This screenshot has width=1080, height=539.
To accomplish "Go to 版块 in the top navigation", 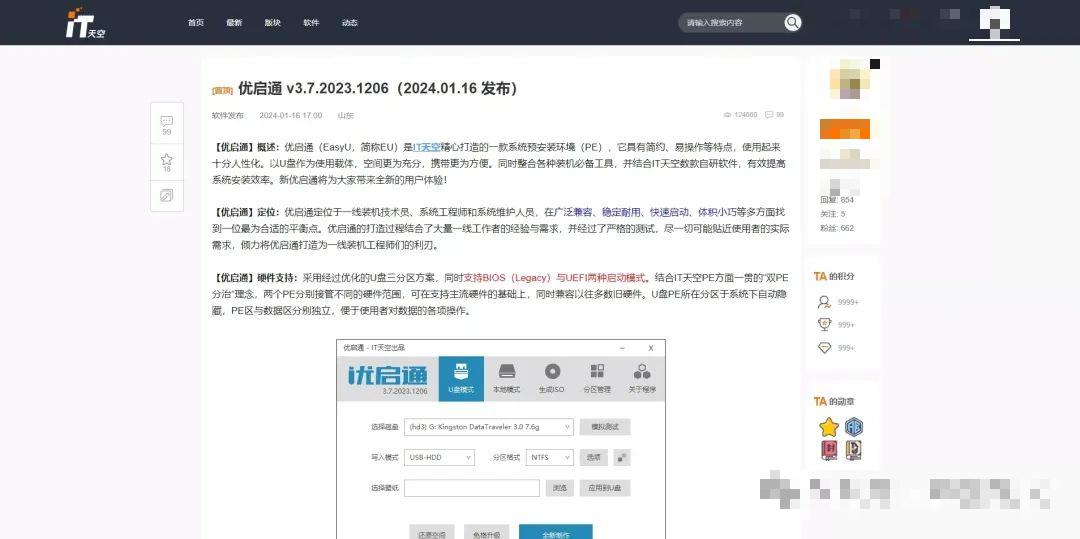I will point(273,23).
